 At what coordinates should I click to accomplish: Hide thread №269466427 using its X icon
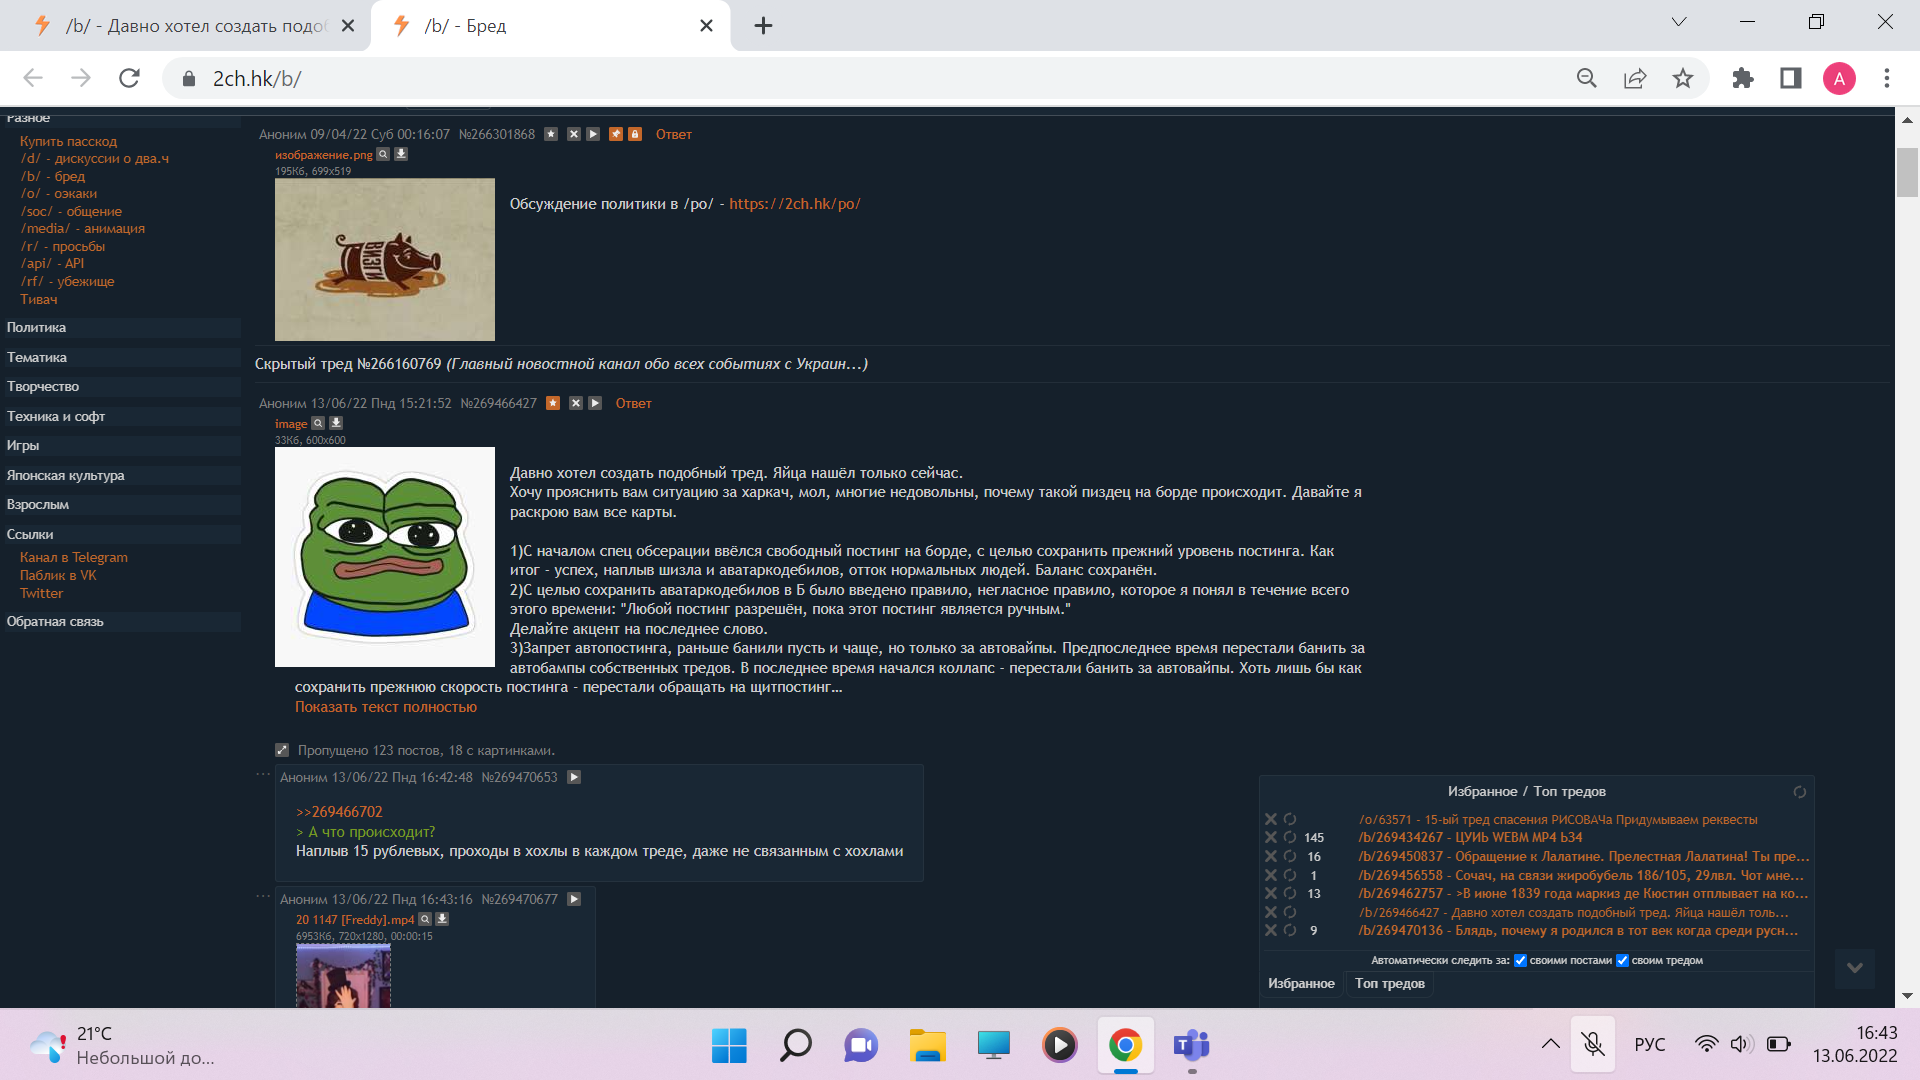coord(576,403)
